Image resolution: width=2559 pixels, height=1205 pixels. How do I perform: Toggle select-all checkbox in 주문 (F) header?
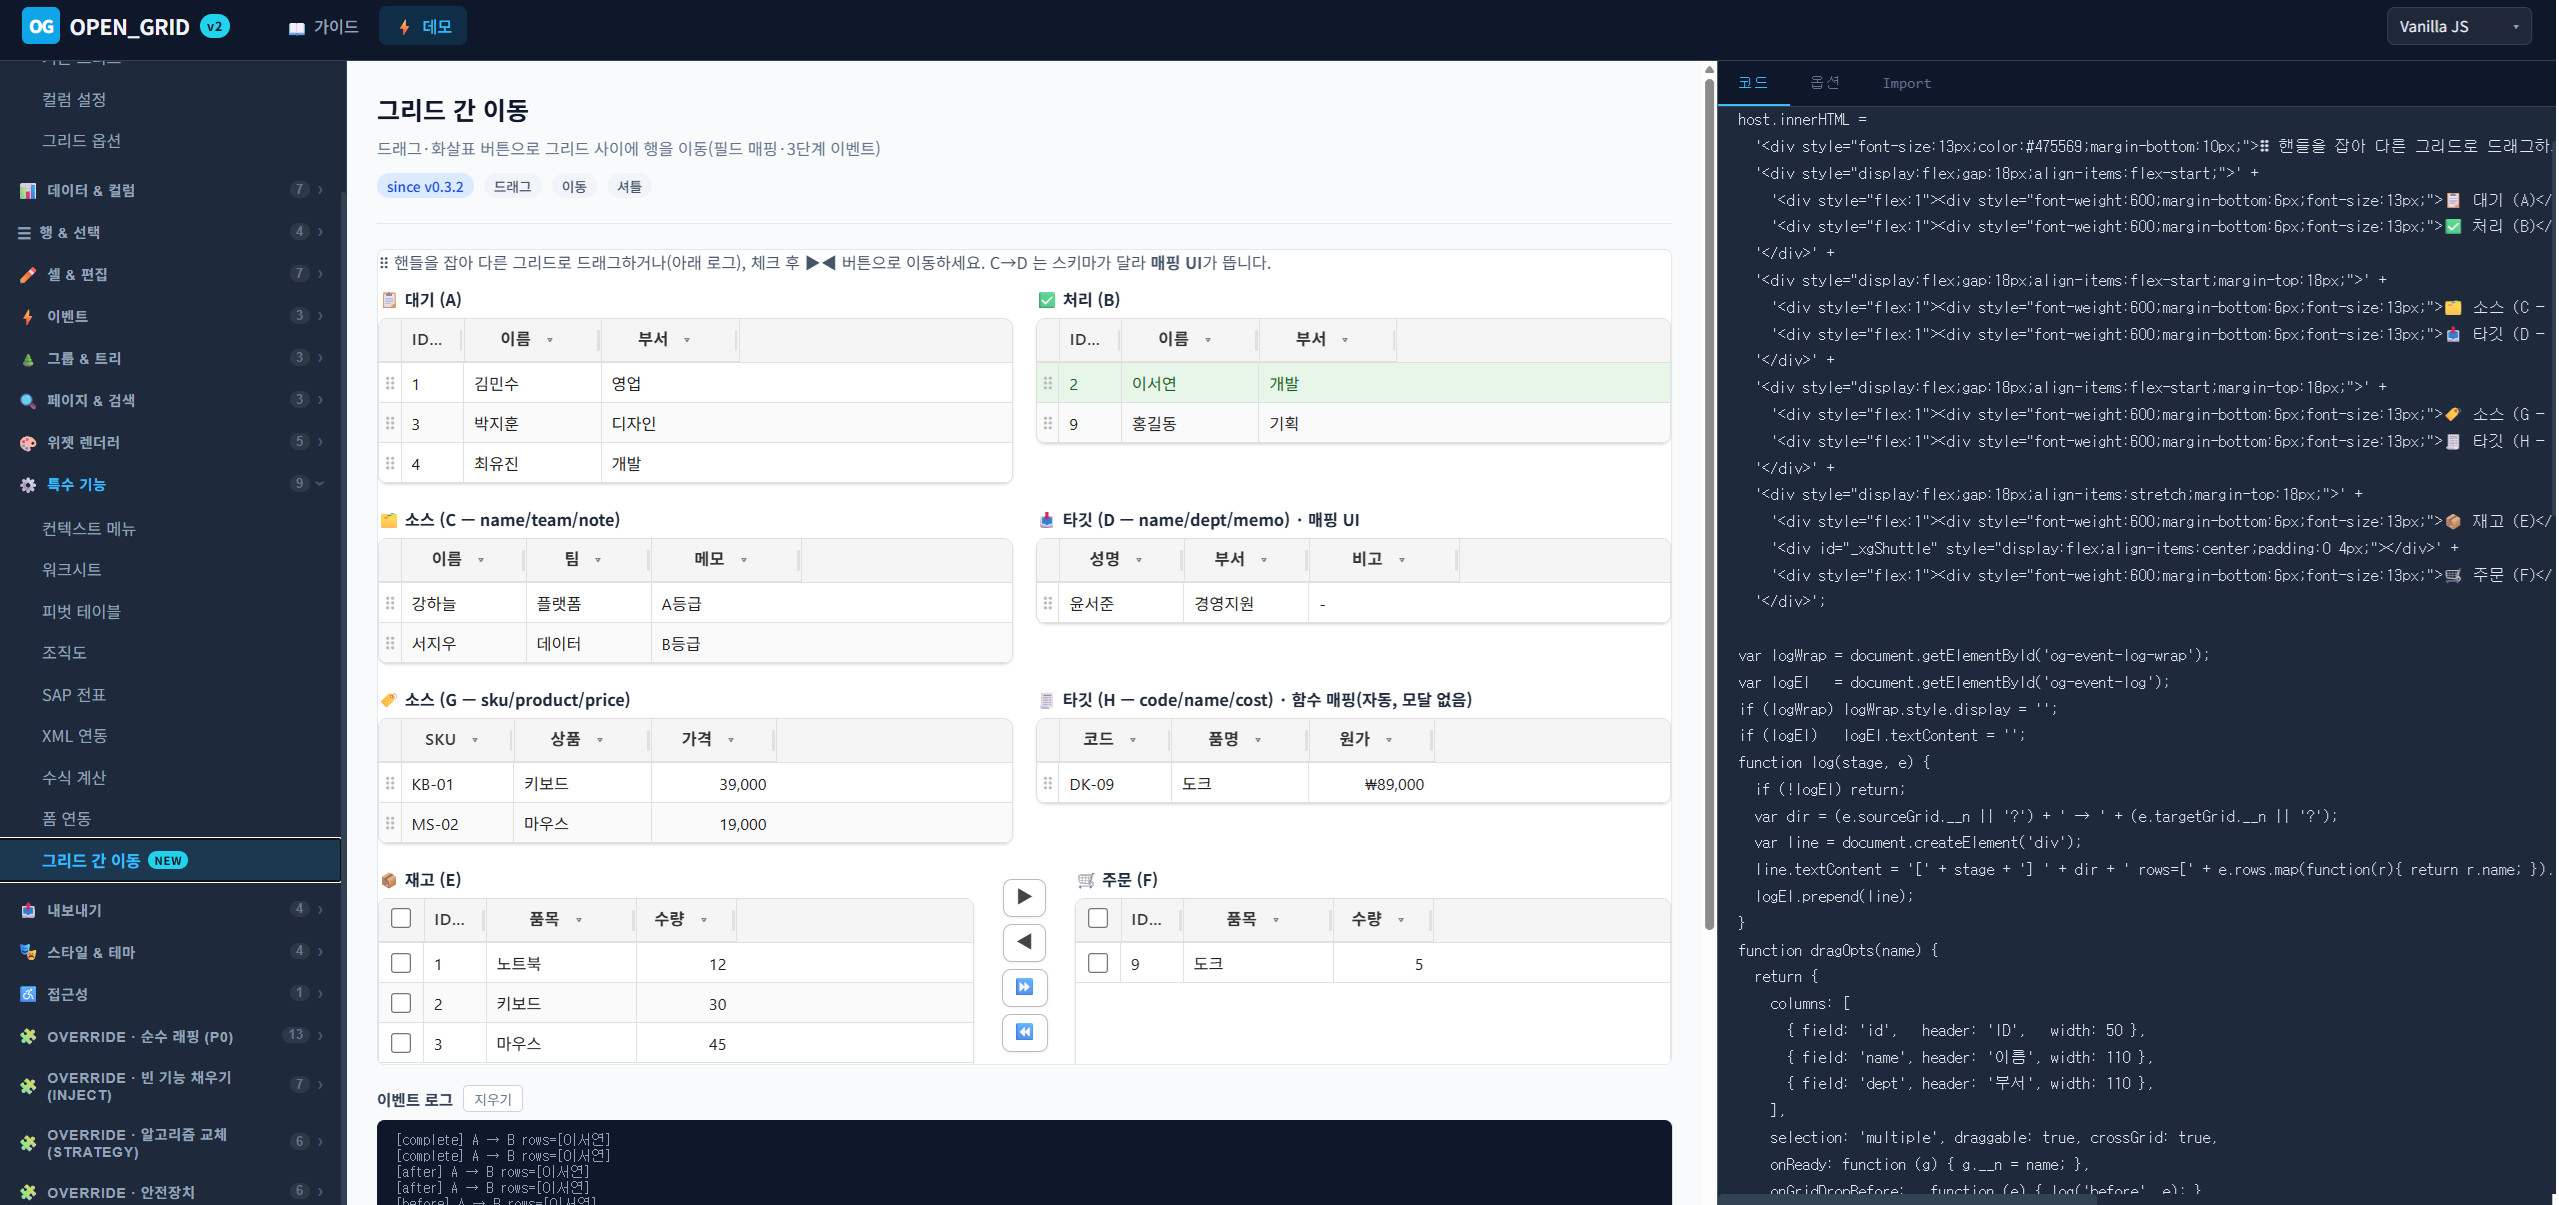tap(1098, 918)
